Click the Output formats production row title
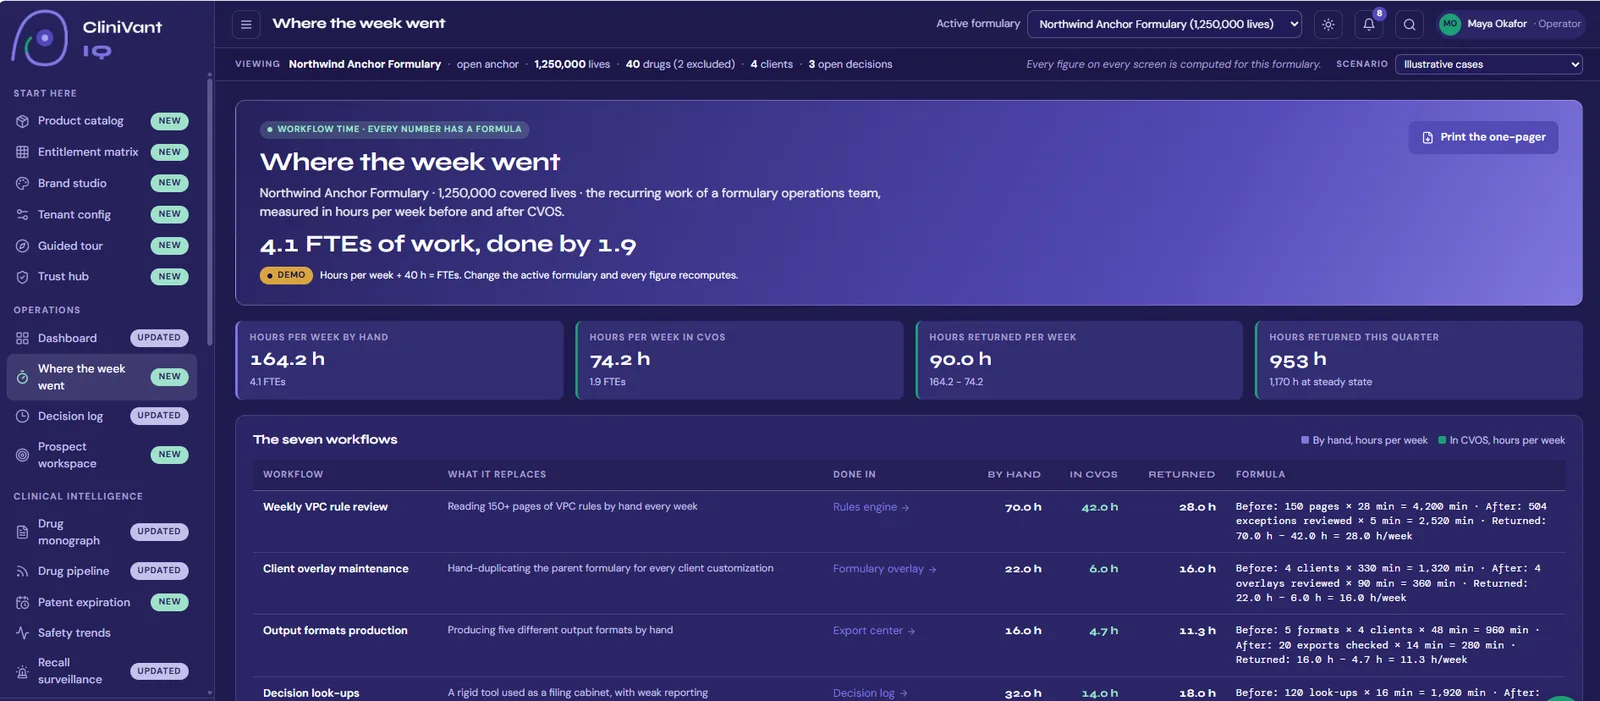The width and height of the screenshot is (1600, 701). [x=335, y=631]
